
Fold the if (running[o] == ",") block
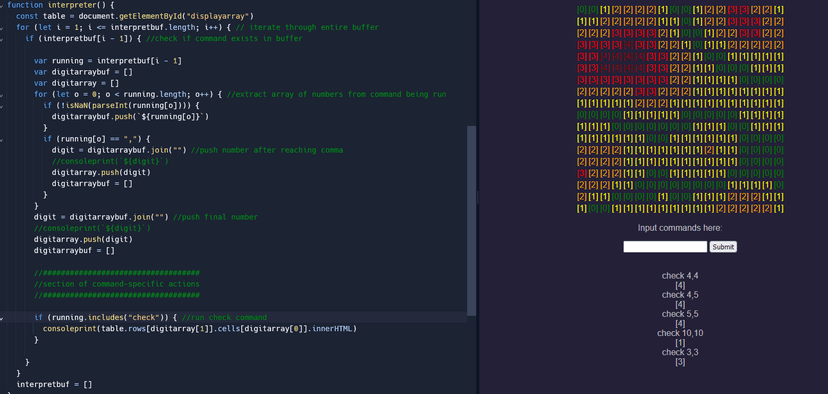pos(2,139)
